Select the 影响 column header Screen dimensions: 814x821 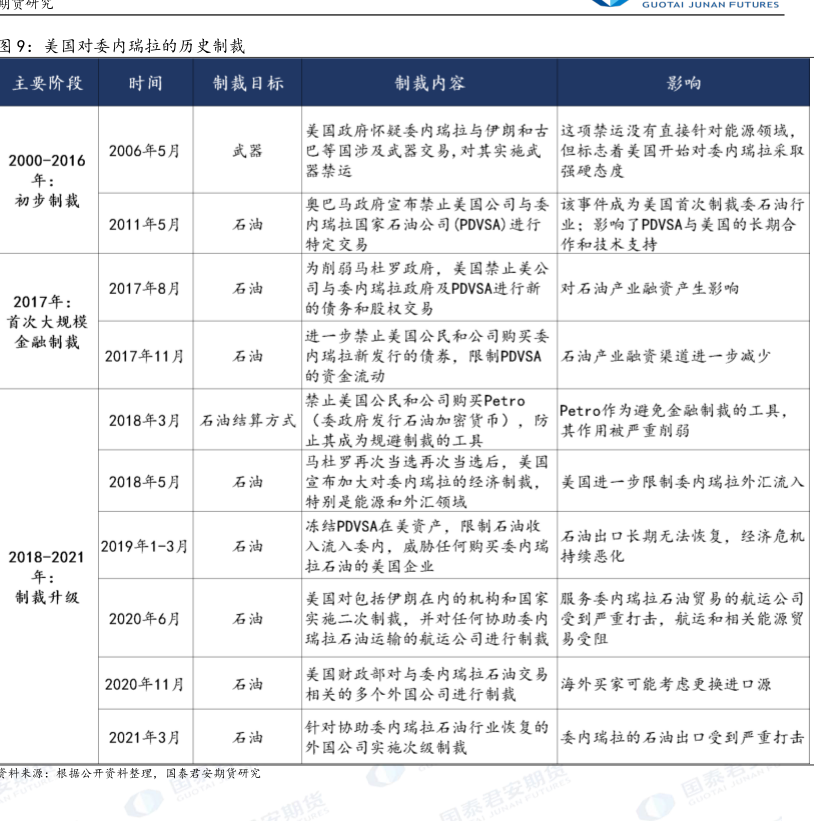[x=684, y=83]
